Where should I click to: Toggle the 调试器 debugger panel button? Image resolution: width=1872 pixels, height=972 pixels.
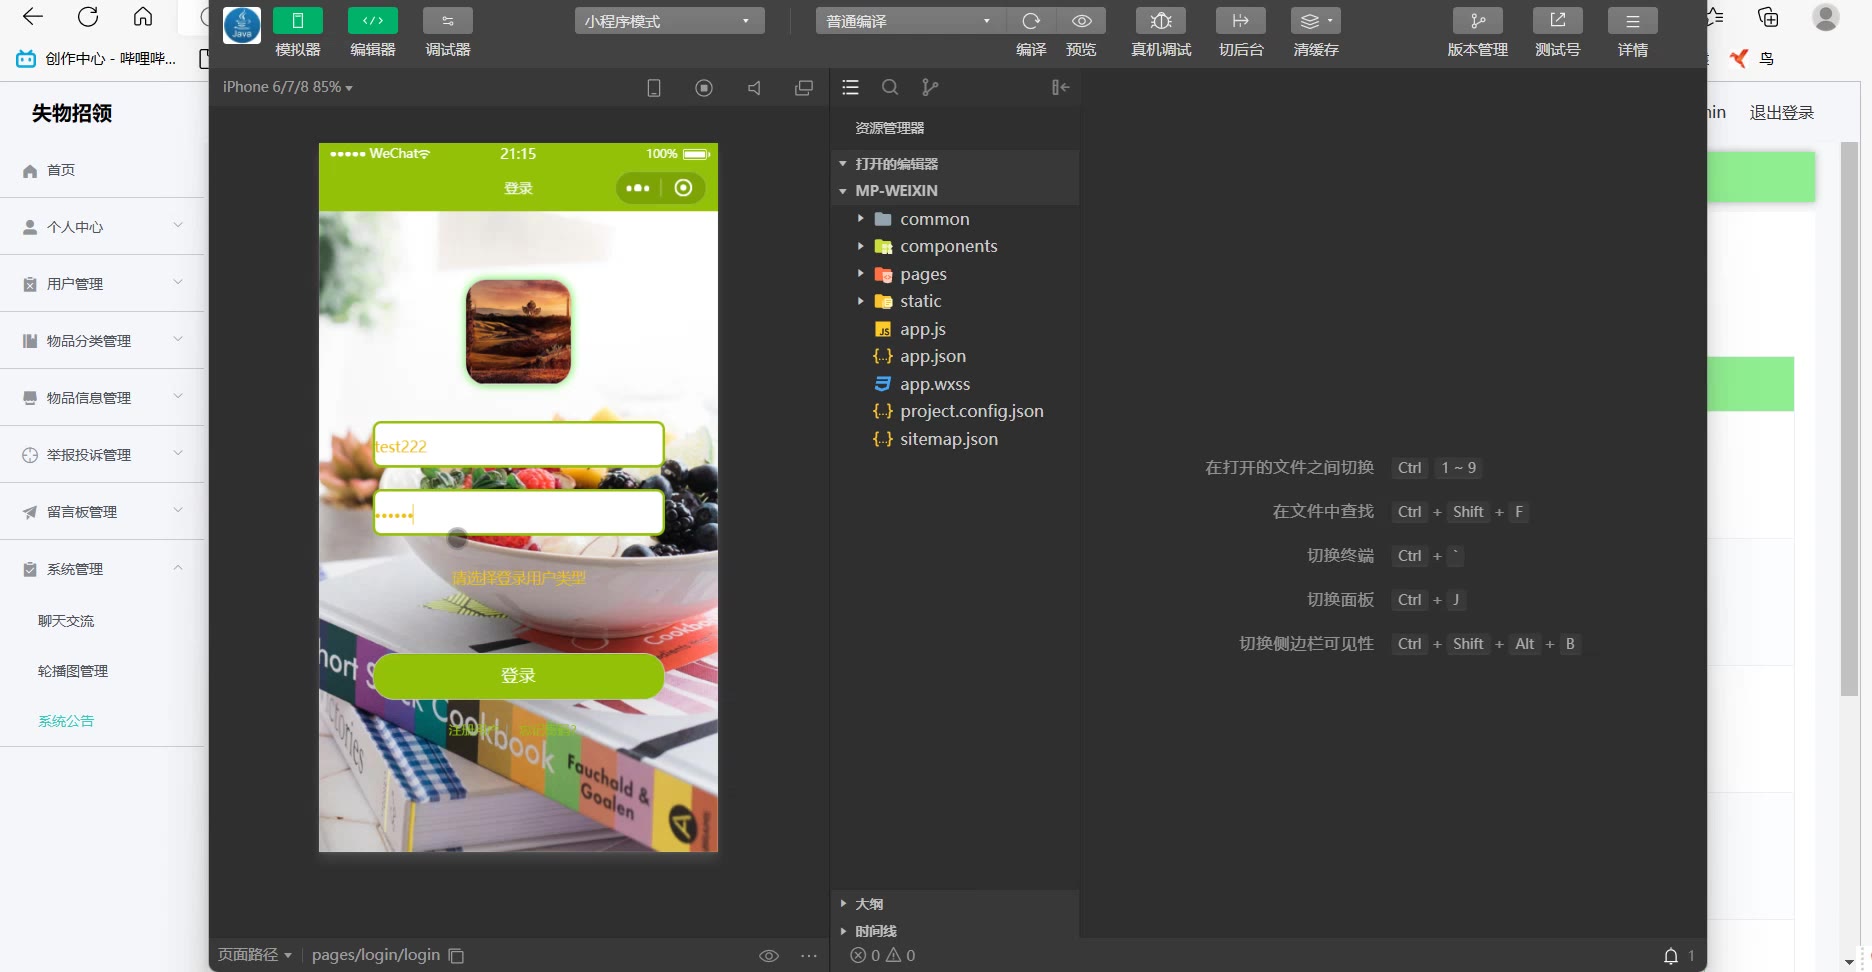448,21
